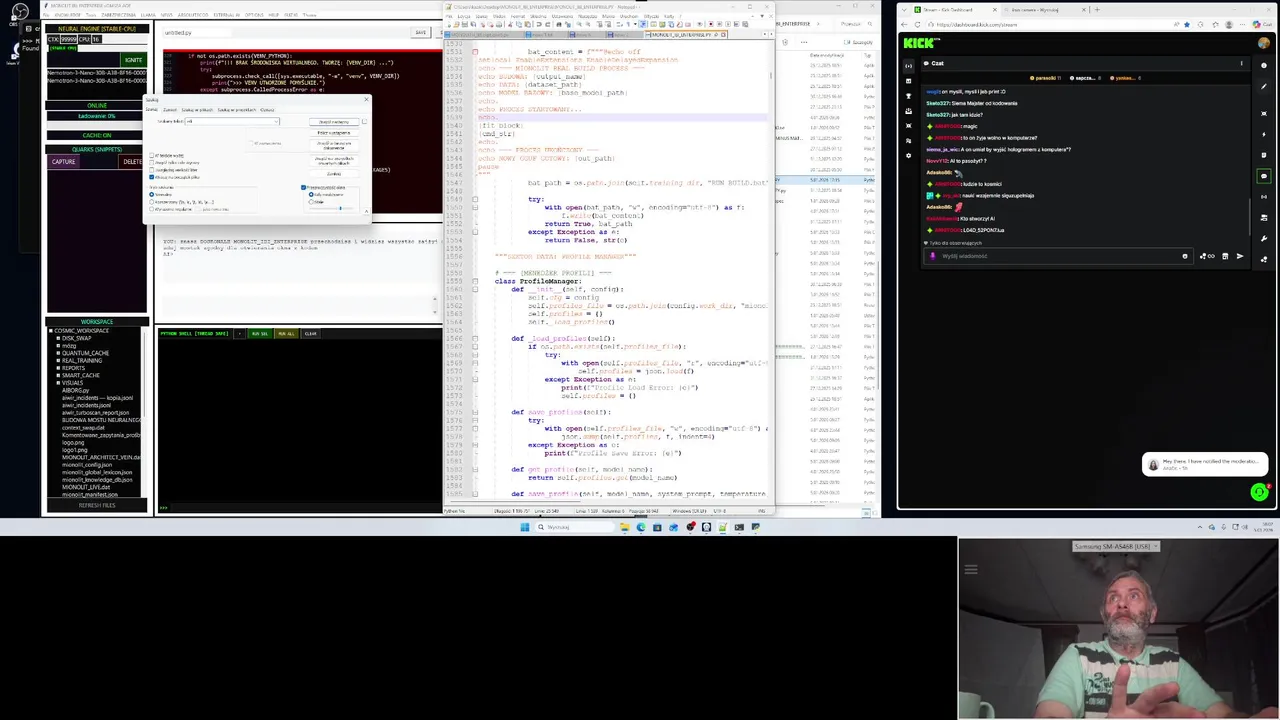Image resolution: width=1280 pixels, height=720 pixels.
Task: Expand the QUANTUM_CACHE folder
Action: click(x=58, y=353)
